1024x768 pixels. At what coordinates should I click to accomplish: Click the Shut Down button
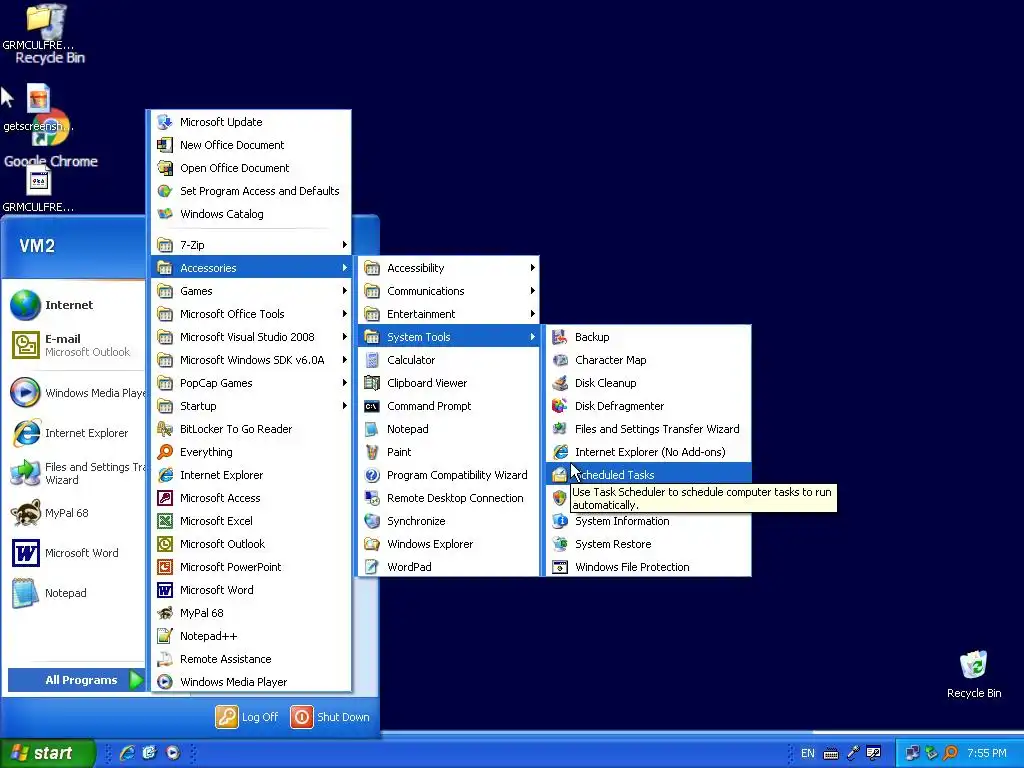(x=330, y=716)
